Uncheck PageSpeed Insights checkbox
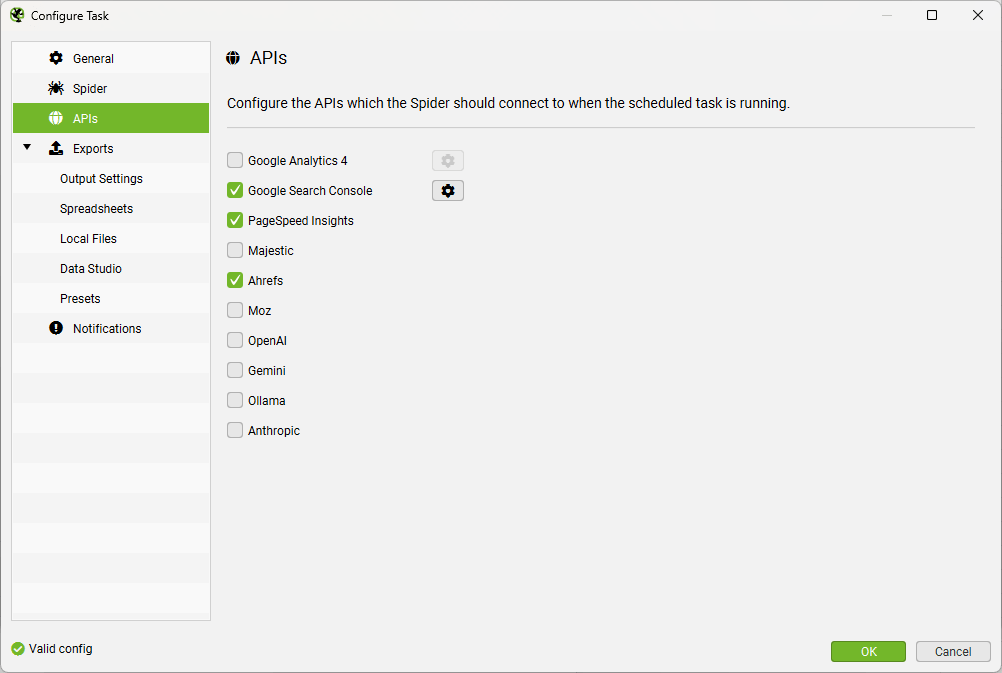The image size is (1002, 673). [235, 220]
